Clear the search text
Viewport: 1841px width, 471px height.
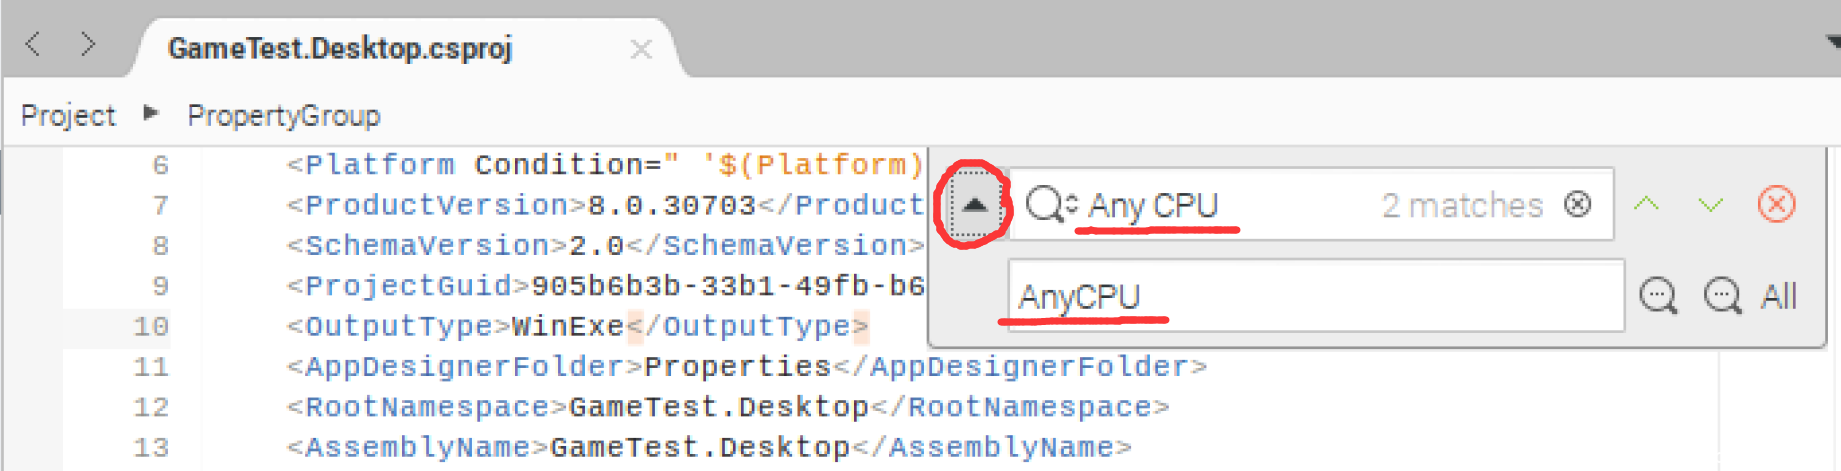1578,205
